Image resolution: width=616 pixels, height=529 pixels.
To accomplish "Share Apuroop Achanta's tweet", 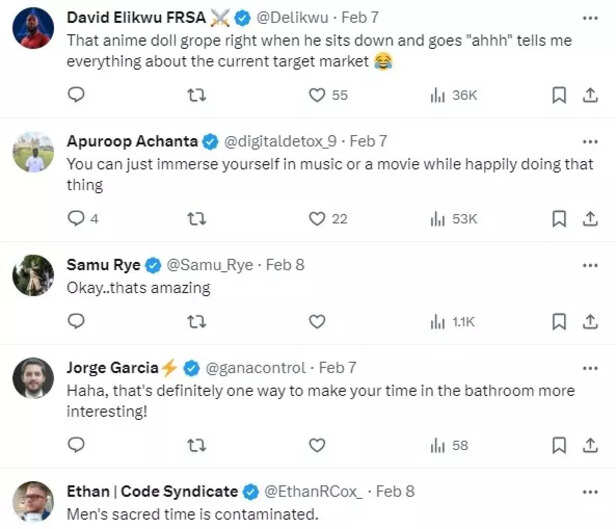I will pos(588,218).
